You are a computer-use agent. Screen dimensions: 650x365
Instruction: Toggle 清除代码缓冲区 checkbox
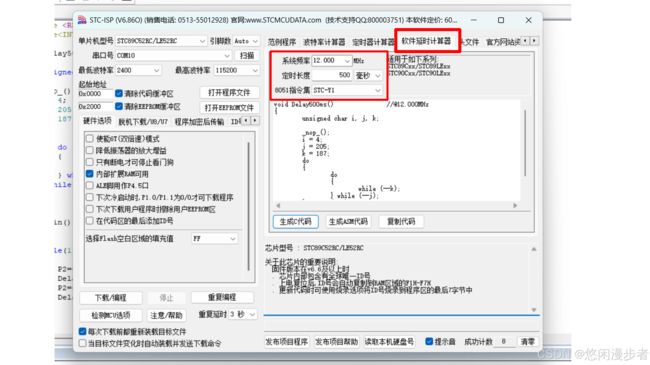pos(119,93)
